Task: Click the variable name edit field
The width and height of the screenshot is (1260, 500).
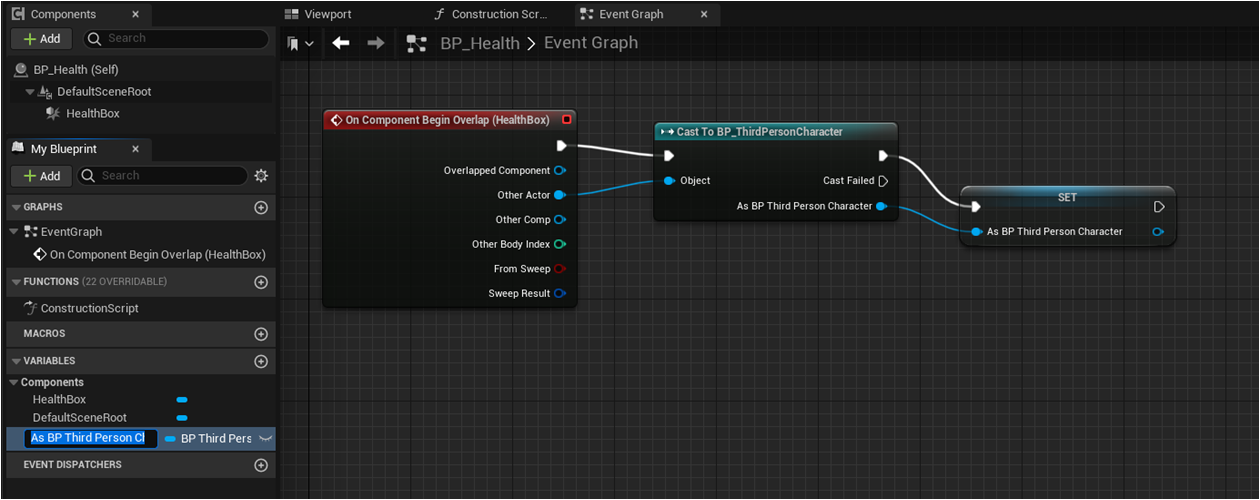Action: click(x=92, y=438)
